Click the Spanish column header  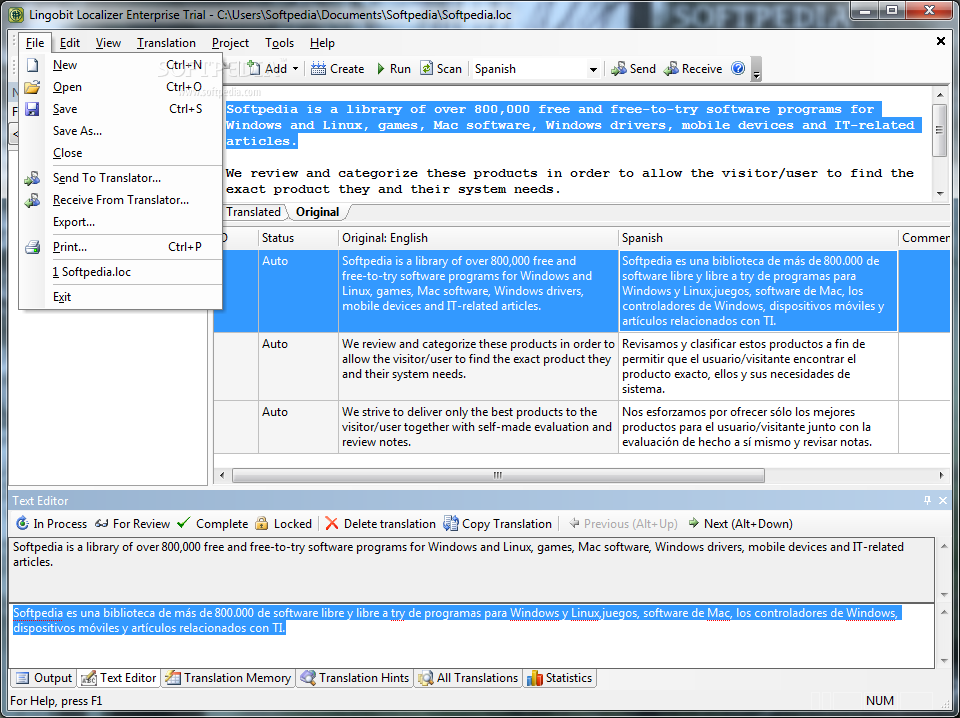pyautogui.click(x=758, y=237)
